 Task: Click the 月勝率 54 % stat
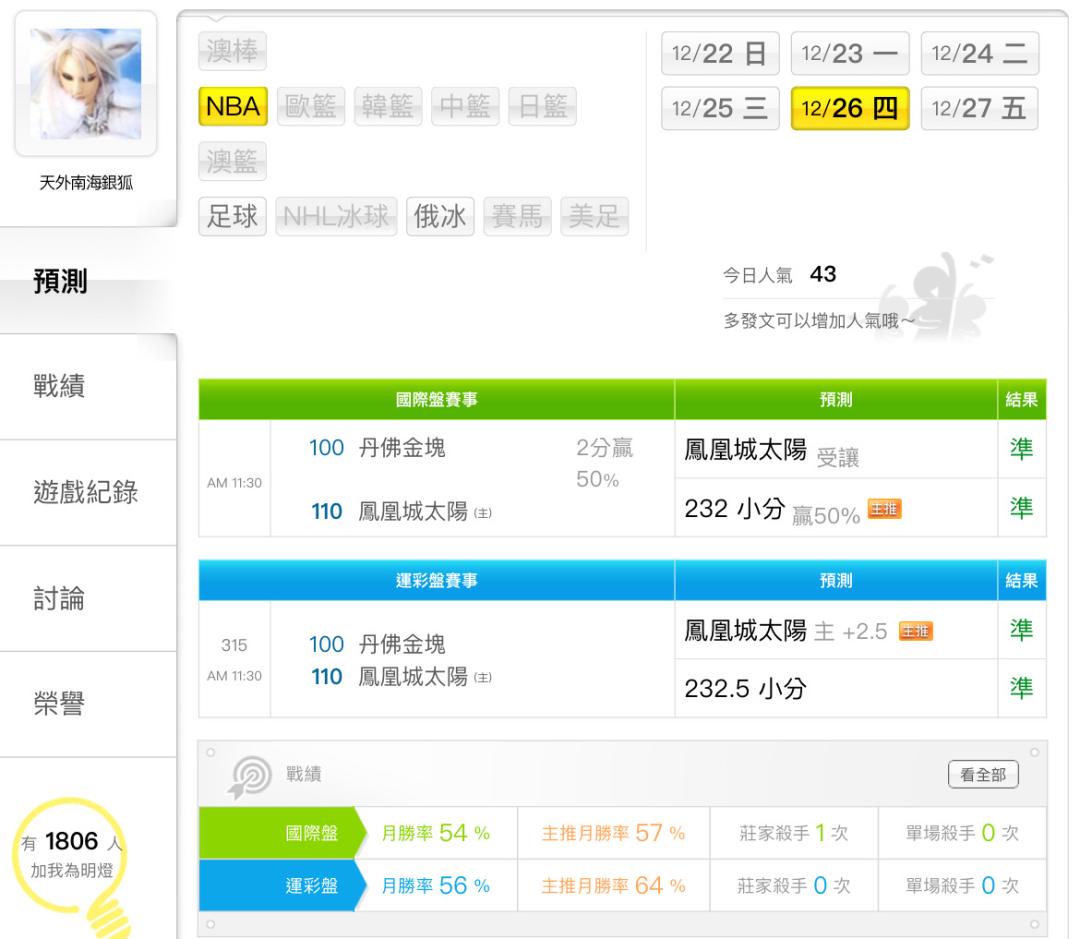pos(435,833)
